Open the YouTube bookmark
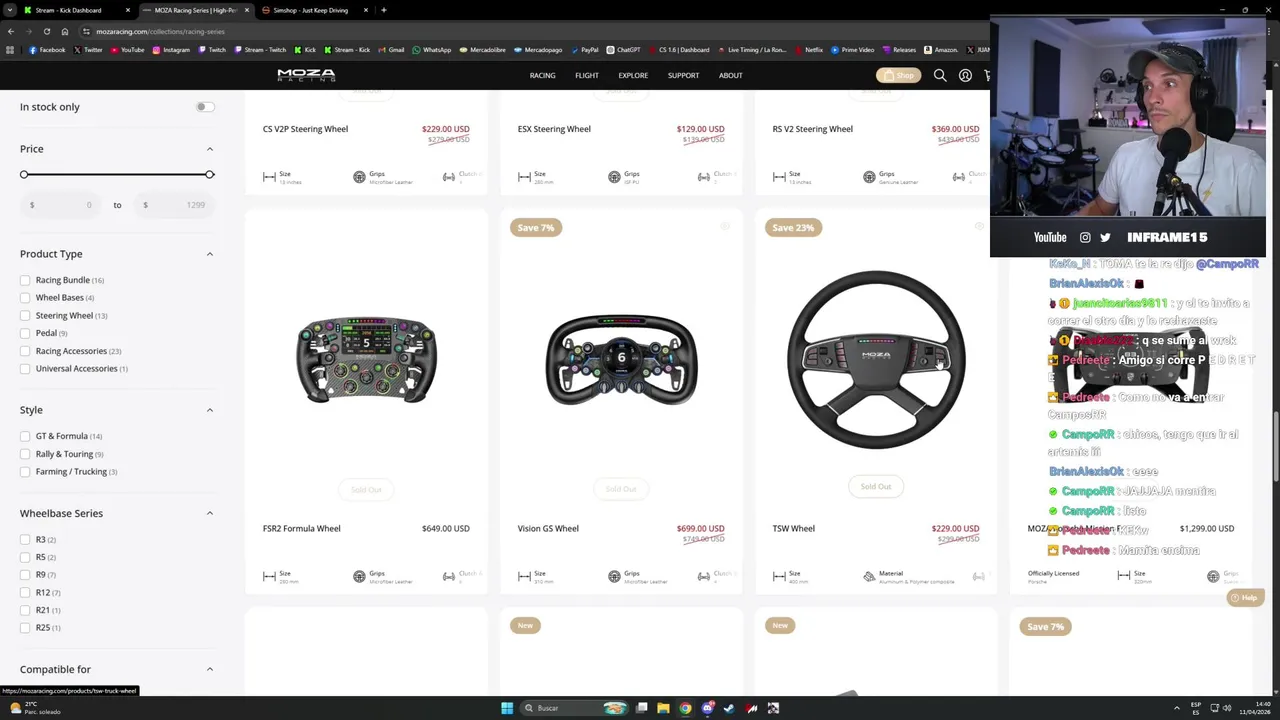Image resolution: width=1280 pixels, height=720 pixels. pos(127,49)
